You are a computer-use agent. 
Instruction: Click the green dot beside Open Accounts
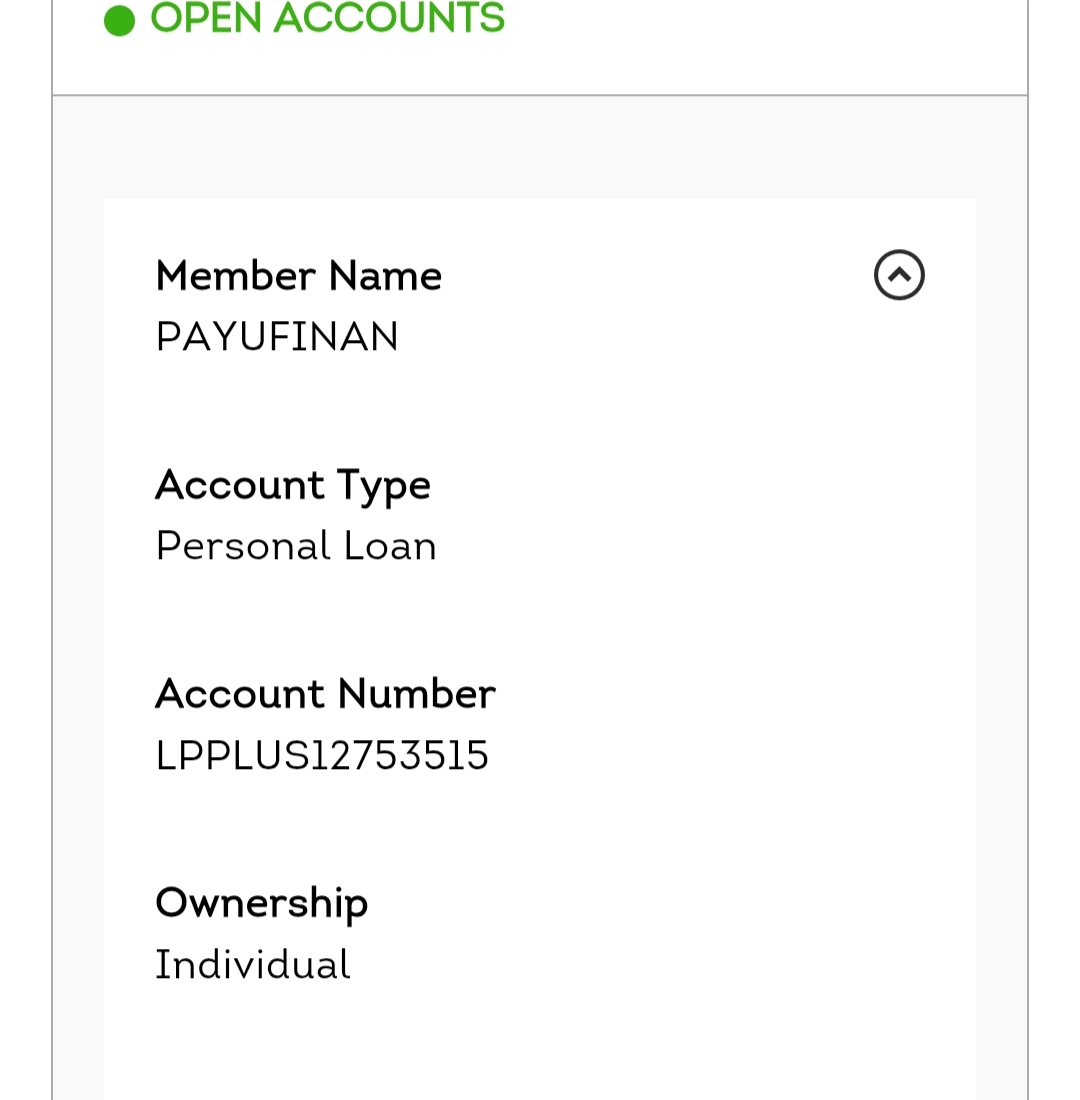[x=119, y=21]
